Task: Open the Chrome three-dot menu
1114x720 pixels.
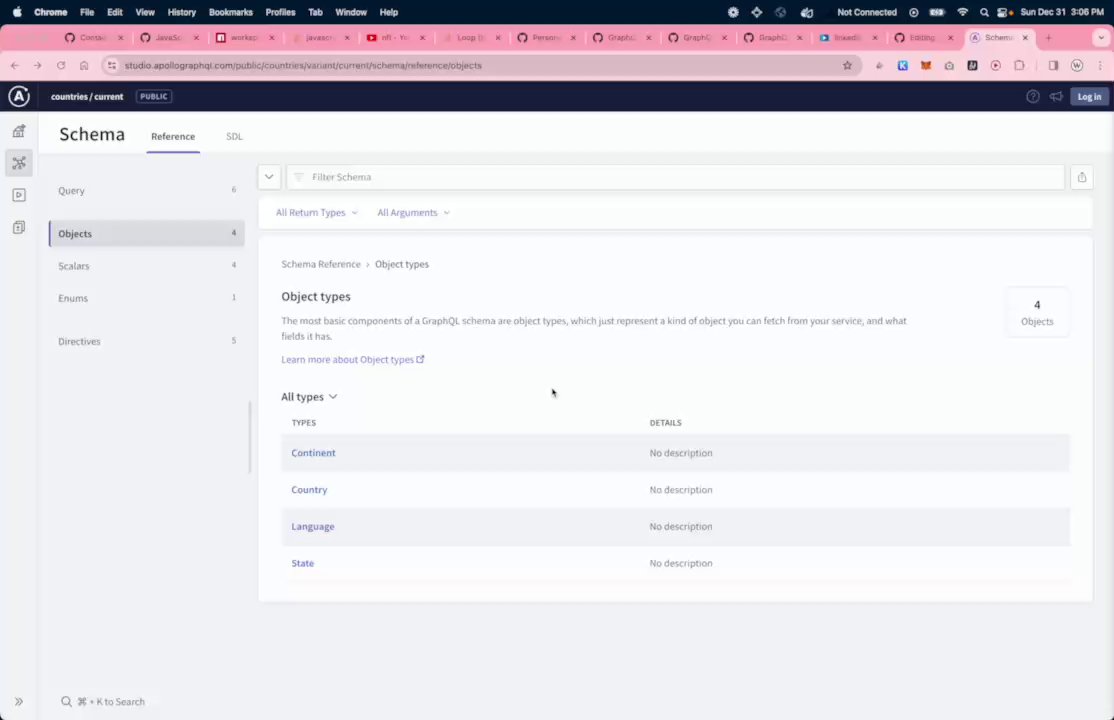Action: (1100, 65)
